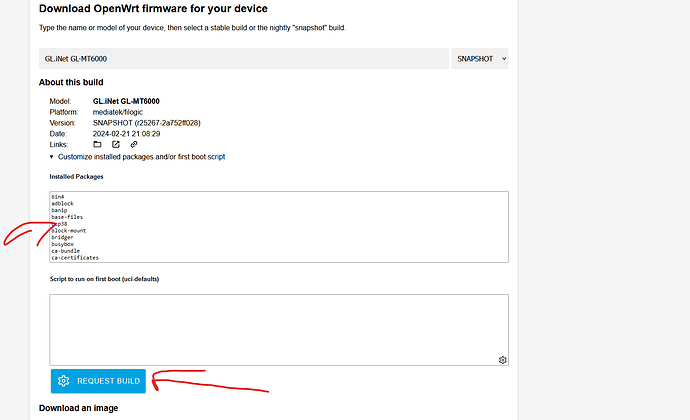Viewport: 690px width, 420px height.
Task: Click the bridger package line
Action: coord(62,237)
